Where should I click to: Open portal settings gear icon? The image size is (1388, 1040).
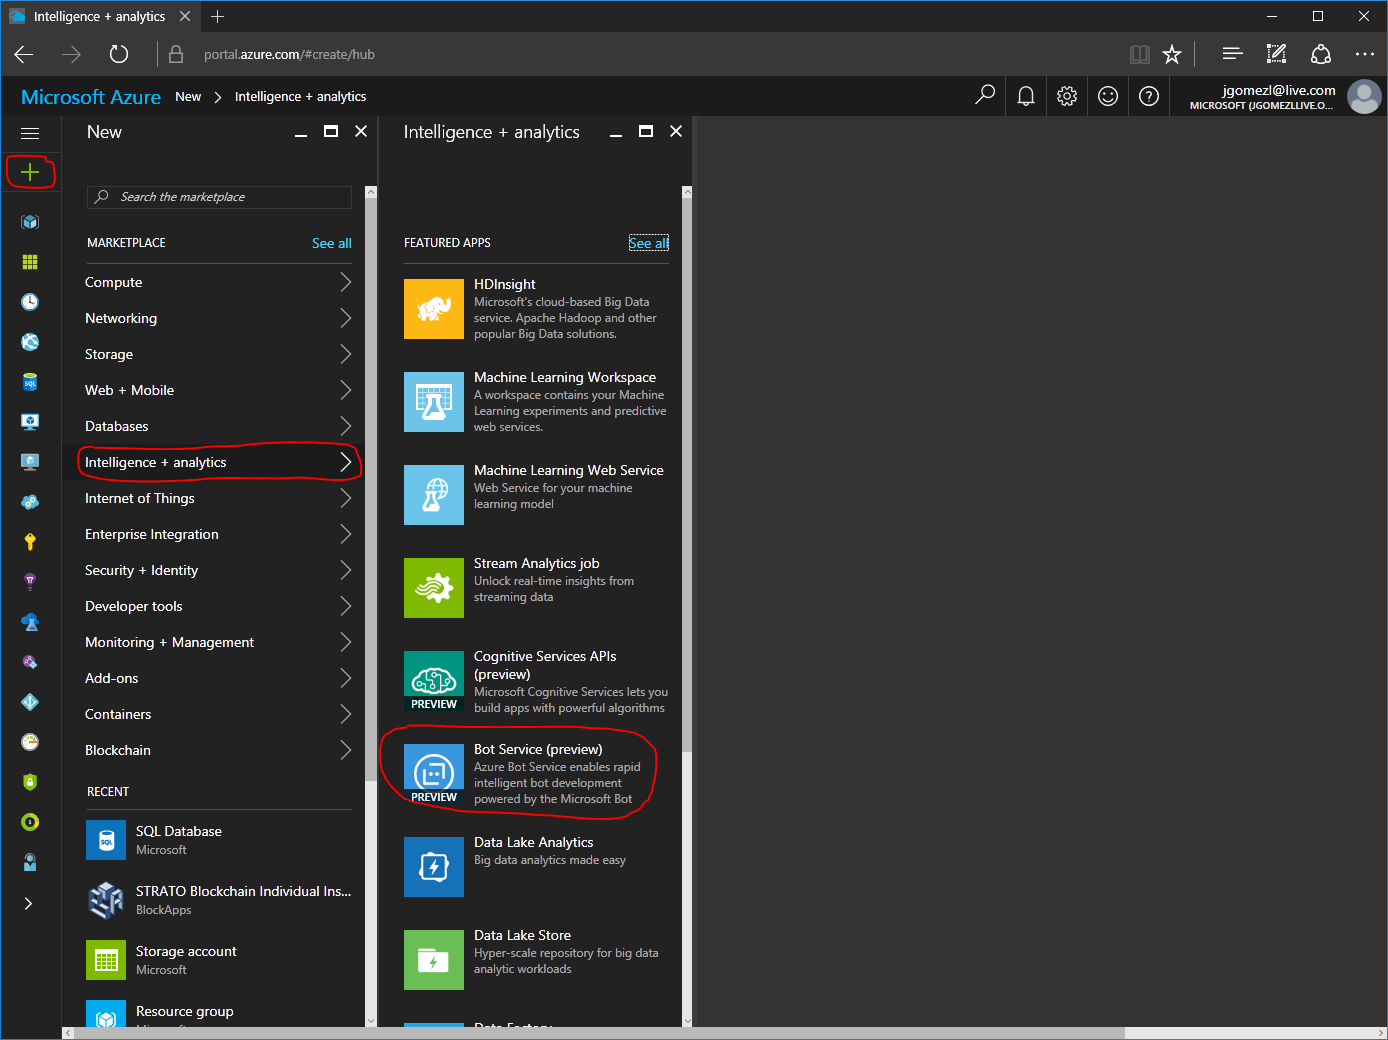pyautogui.click(x=1067, y=96)
